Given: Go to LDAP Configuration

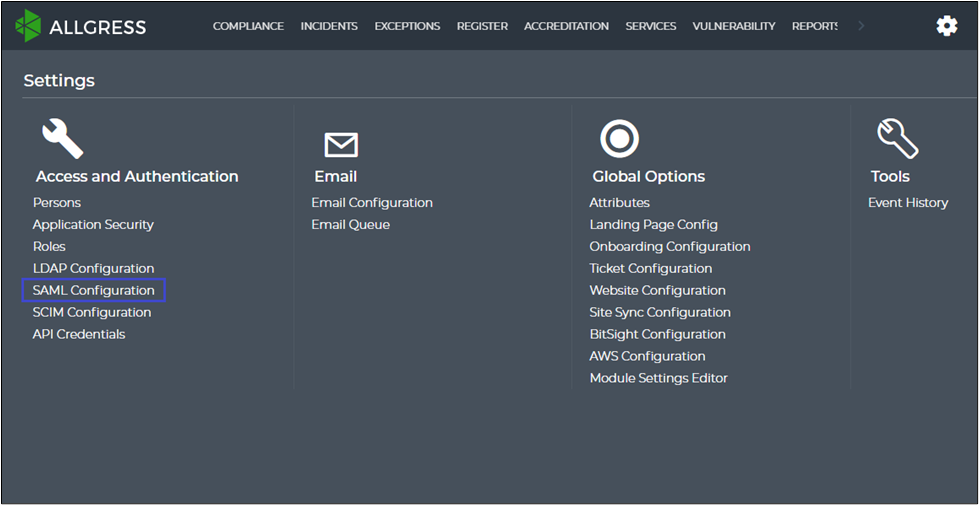Looking at the screenshot, I should pyautogui.click(x=93, y=268).
